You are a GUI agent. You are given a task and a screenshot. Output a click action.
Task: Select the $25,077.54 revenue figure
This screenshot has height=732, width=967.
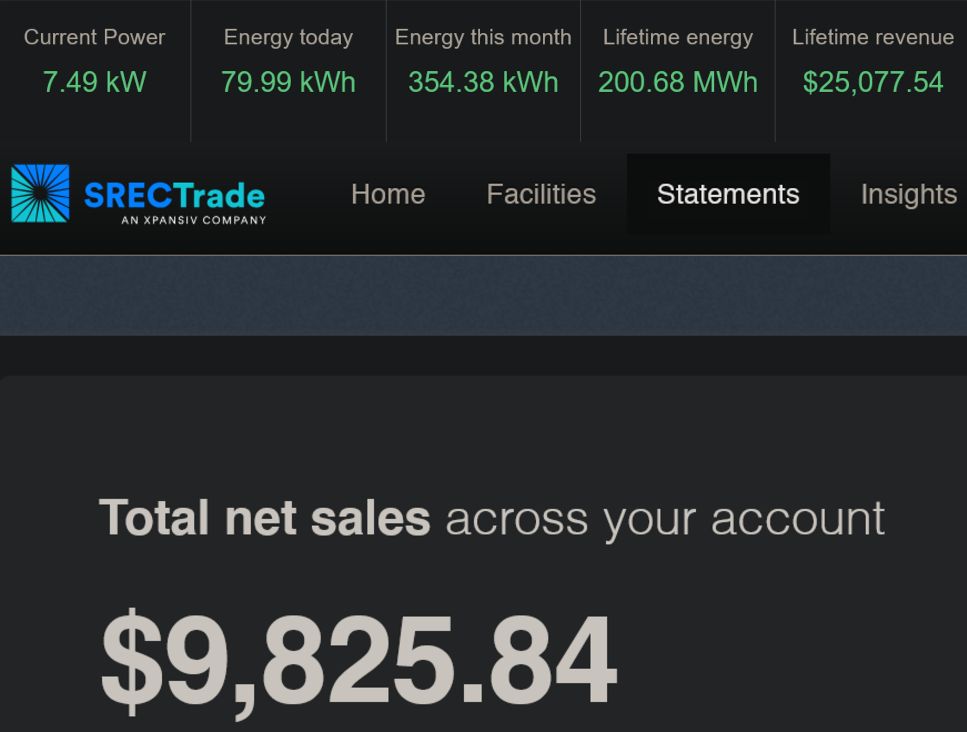tap(873, 82)
